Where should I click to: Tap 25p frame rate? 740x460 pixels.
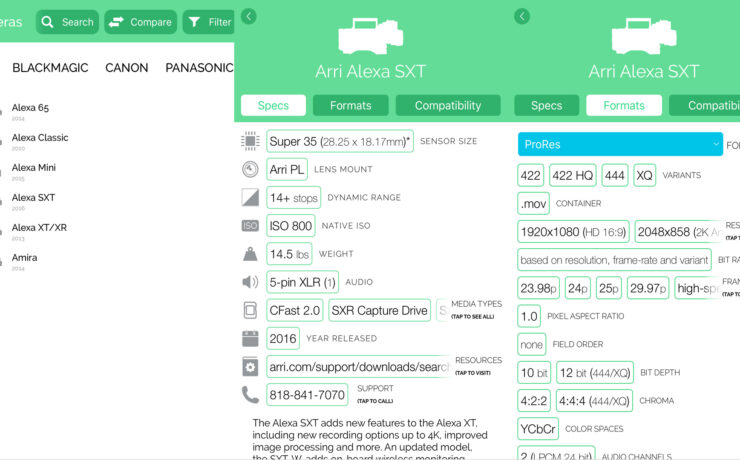pyautogui.click(x=609, y=288)
